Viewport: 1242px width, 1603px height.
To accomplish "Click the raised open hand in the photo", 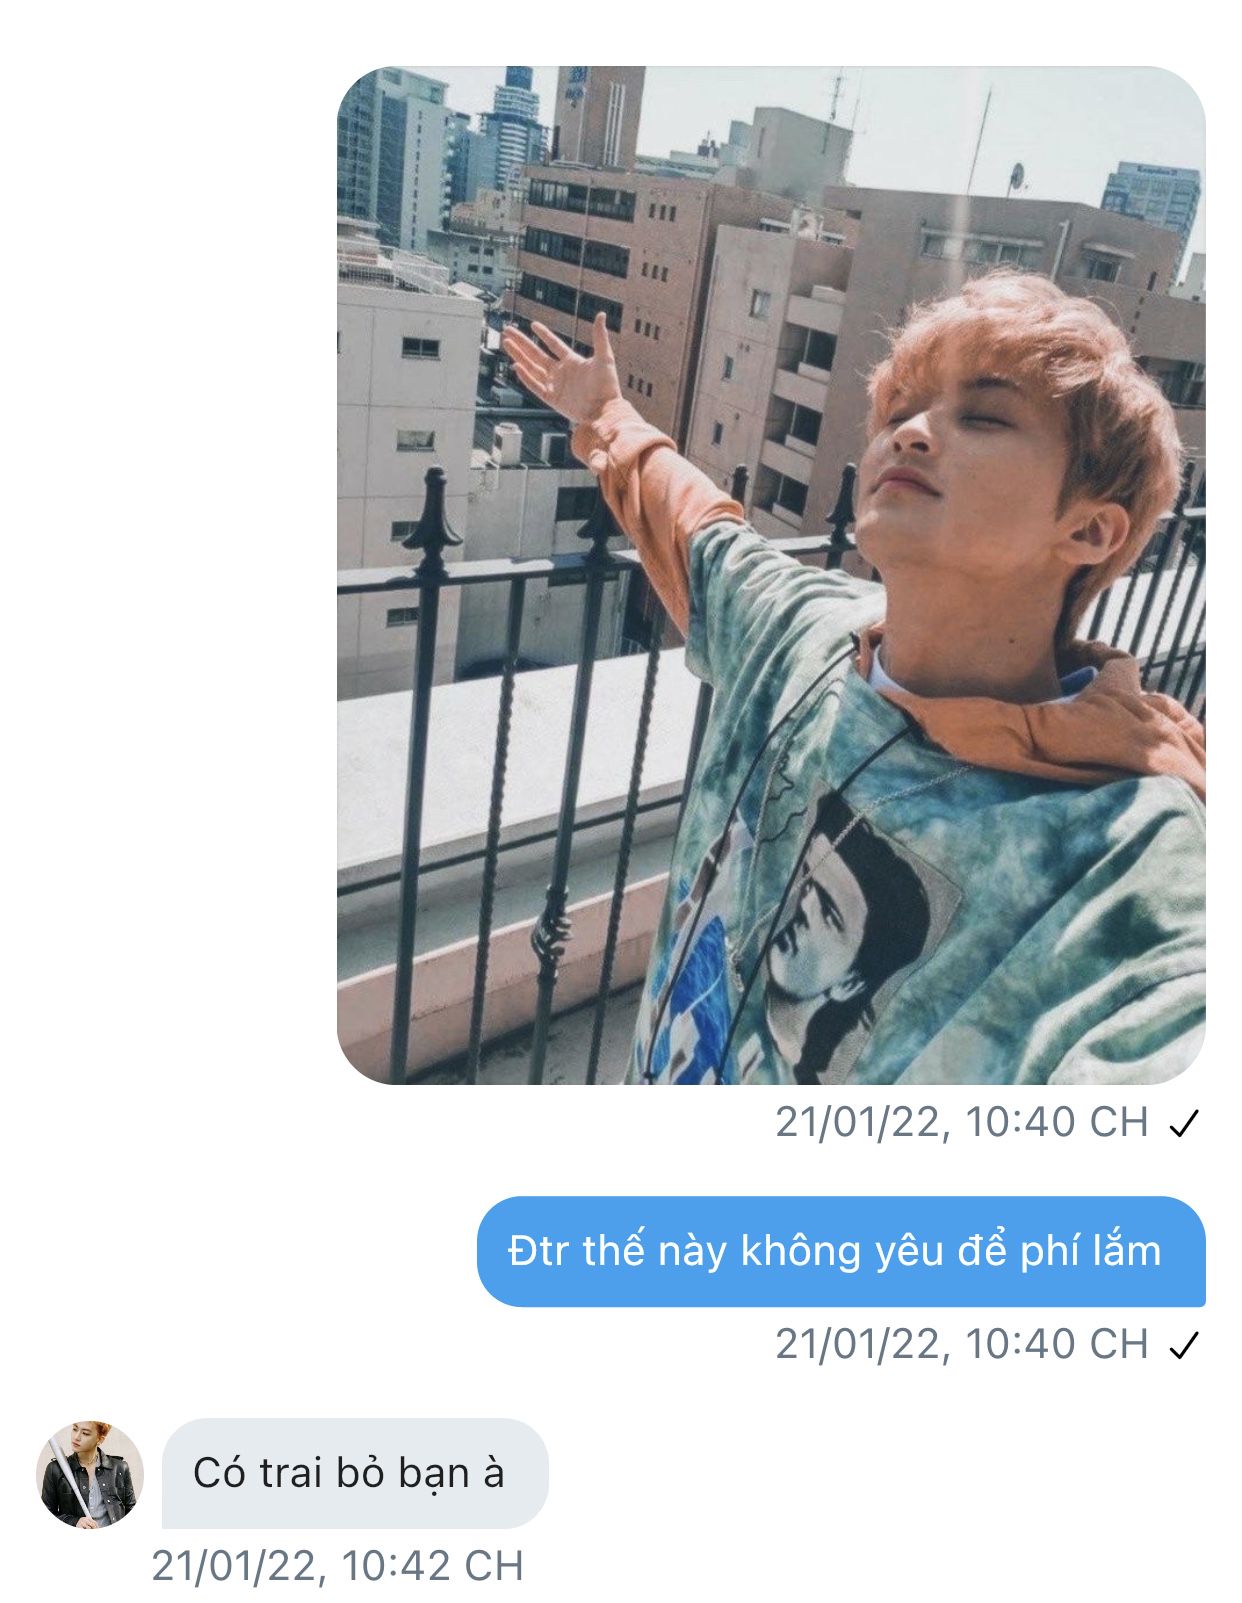I will pos(566,372).
